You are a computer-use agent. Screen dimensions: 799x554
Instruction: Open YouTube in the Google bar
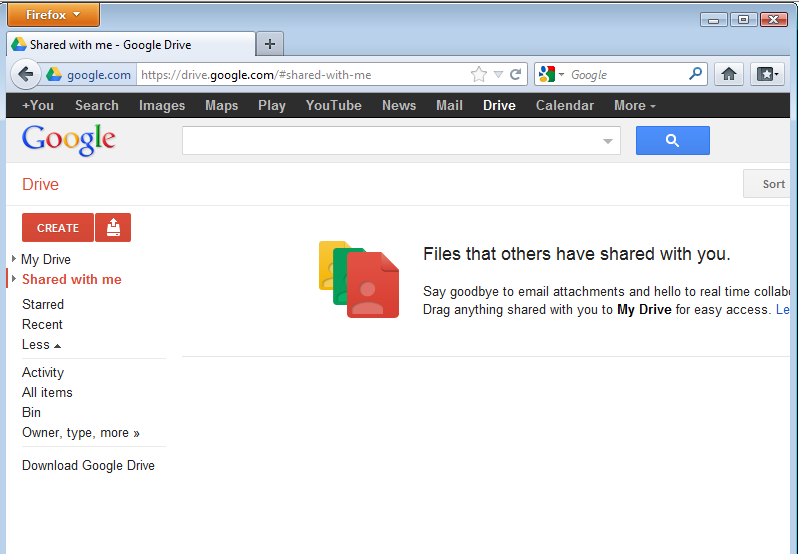tap(334, 105)
